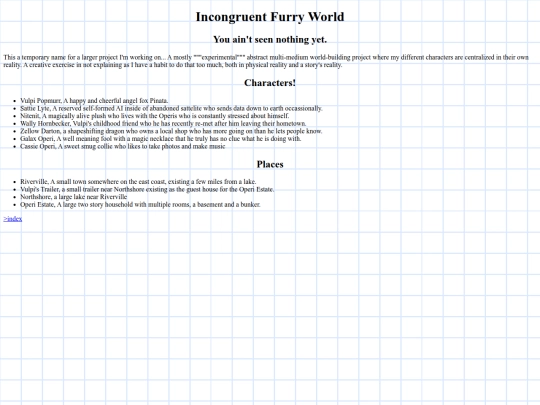Click the Operi Estate place entry
The height and width of the screenshot is (405, 540).
pos(140,204)
